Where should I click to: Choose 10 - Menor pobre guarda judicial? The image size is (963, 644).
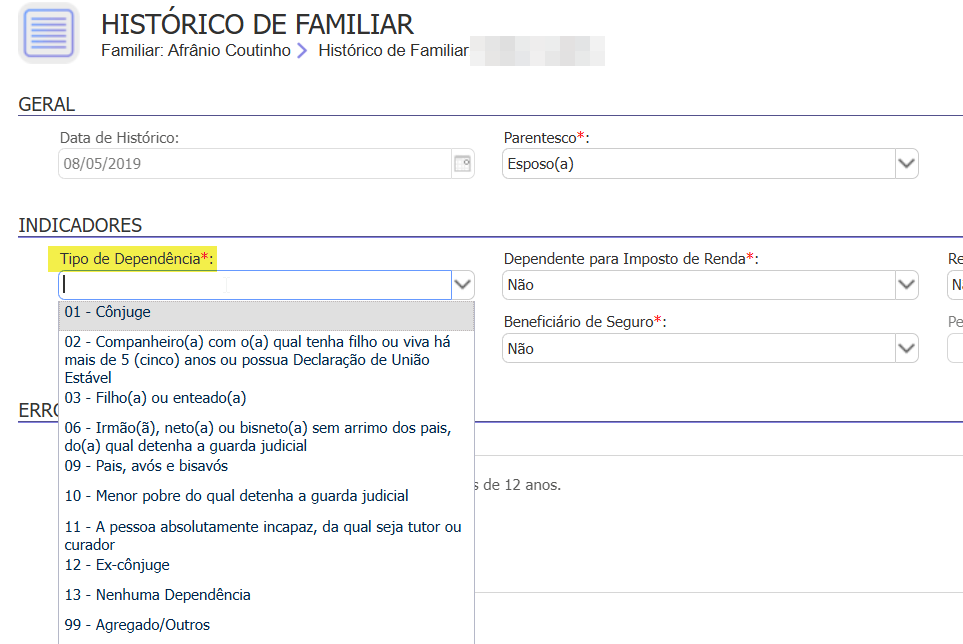coord(236,496)
